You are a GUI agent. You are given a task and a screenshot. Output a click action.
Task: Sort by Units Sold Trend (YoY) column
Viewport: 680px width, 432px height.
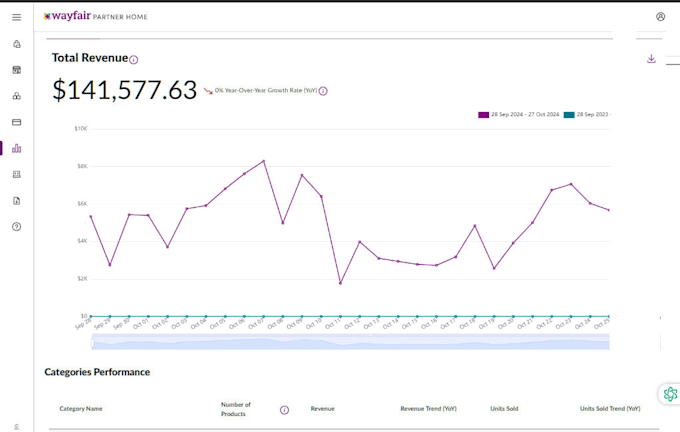click(610, 409)
